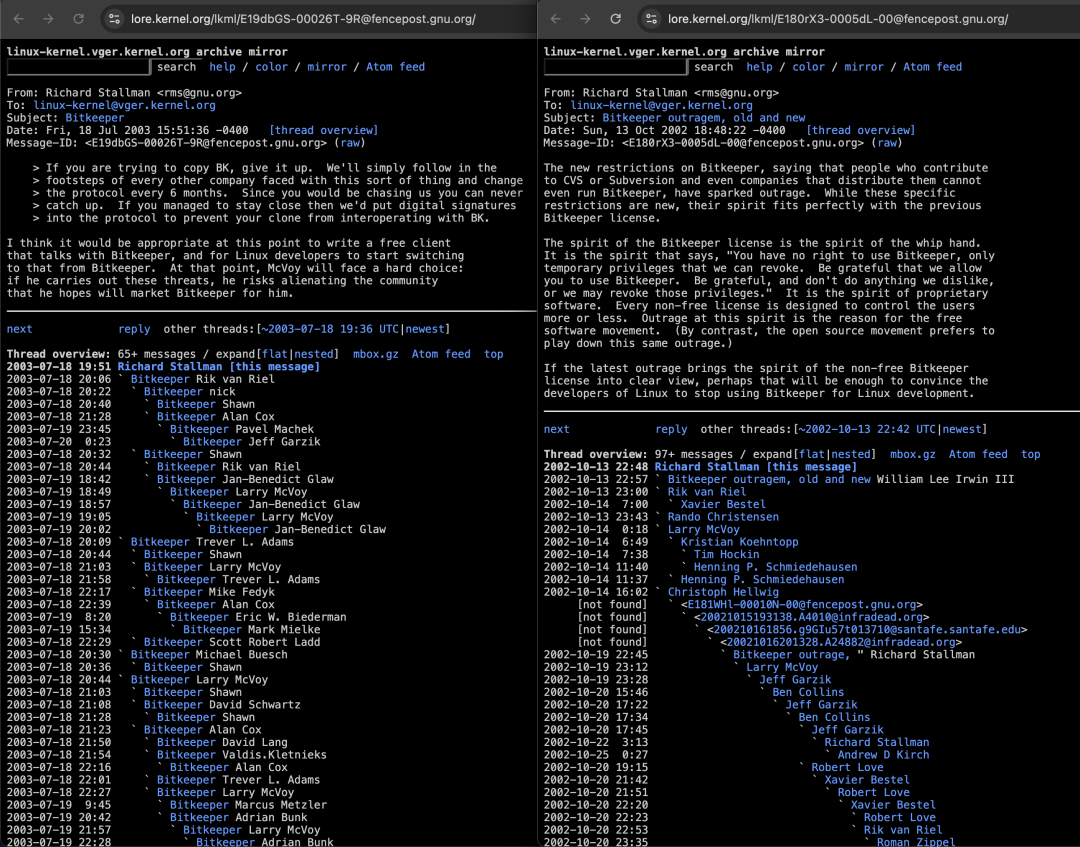The height and width of the screenshot is (847, 1080).
Task: Click the archive search text box in right window
Action: (x=615, y=67)
